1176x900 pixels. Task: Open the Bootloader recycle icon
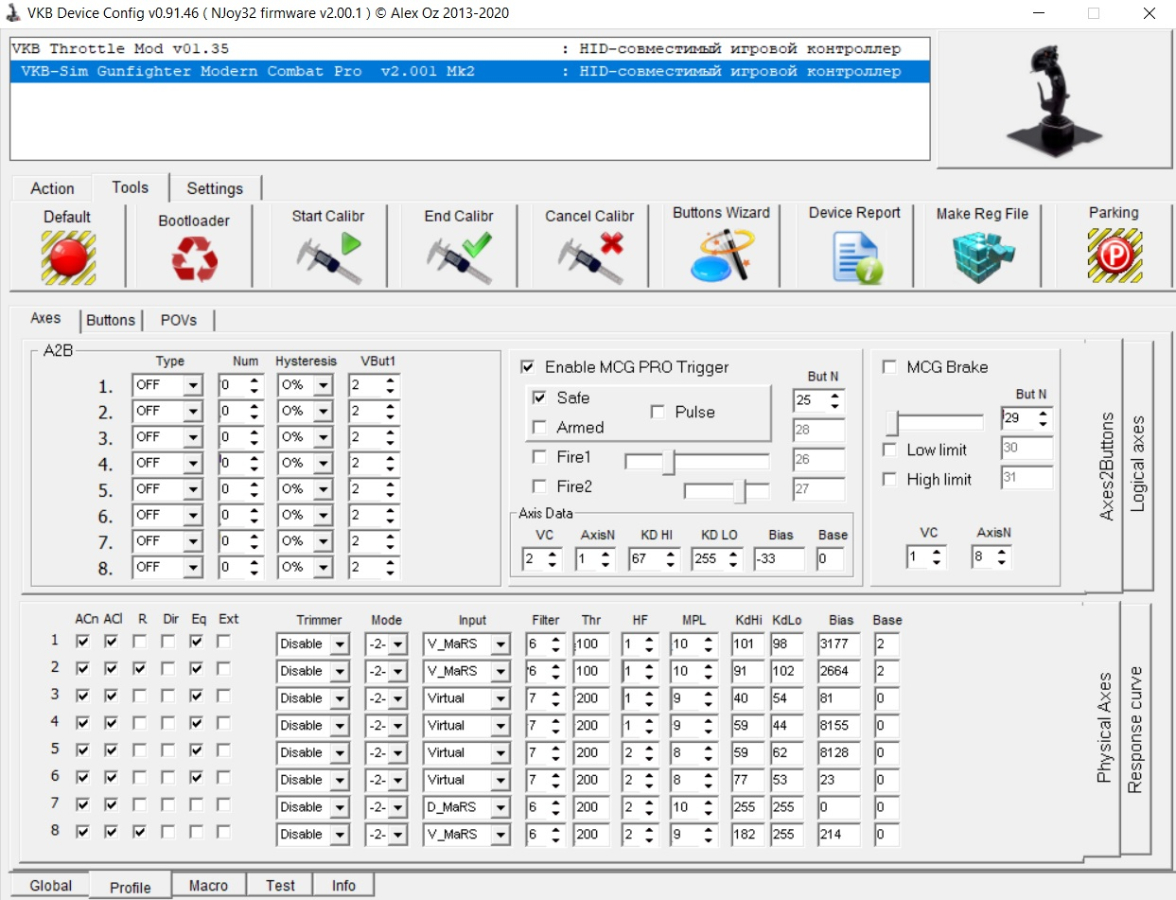pos(194,259)
